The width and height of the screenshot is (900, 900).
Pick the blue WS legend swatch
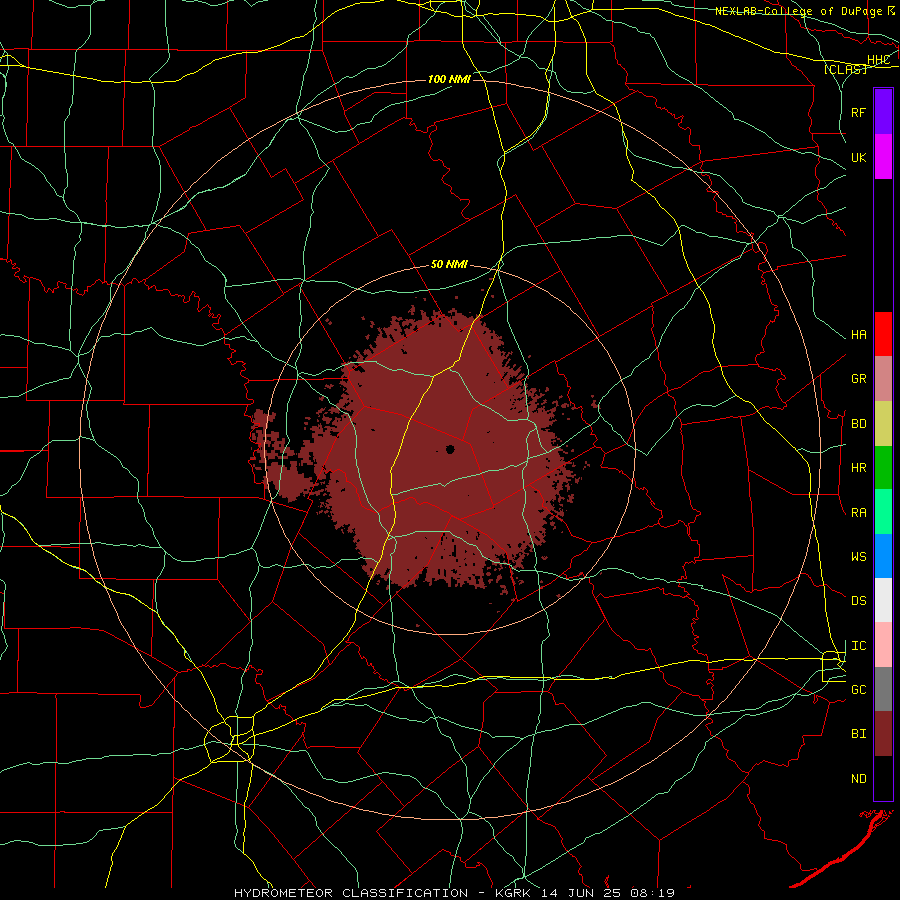tap(883, 556)
